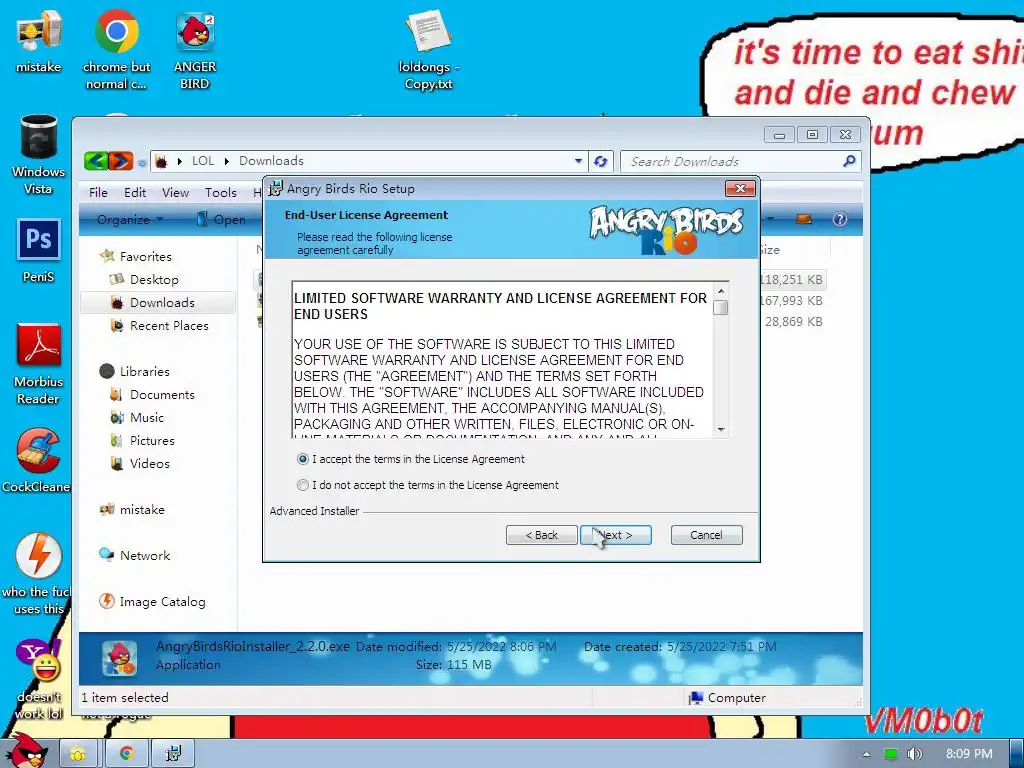Open the Tools menu
1024x768 pixels.
click(220, 192)
